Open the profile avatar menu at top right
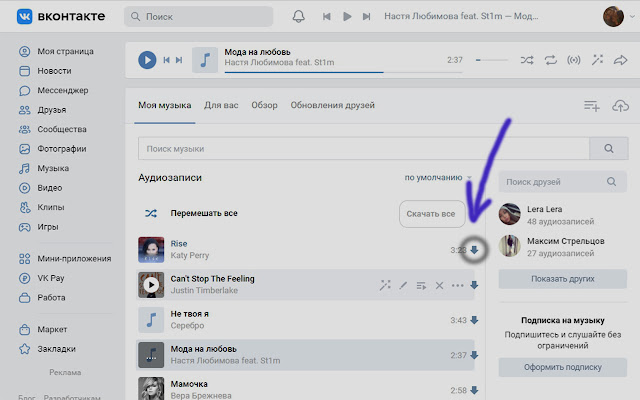640x400 pixels. coord(615,17)
